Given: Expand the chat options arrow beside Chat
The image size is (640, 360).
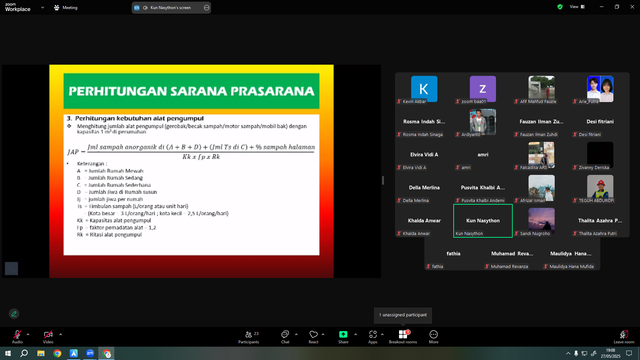Looking at the screenshot, I should point(296,334).
